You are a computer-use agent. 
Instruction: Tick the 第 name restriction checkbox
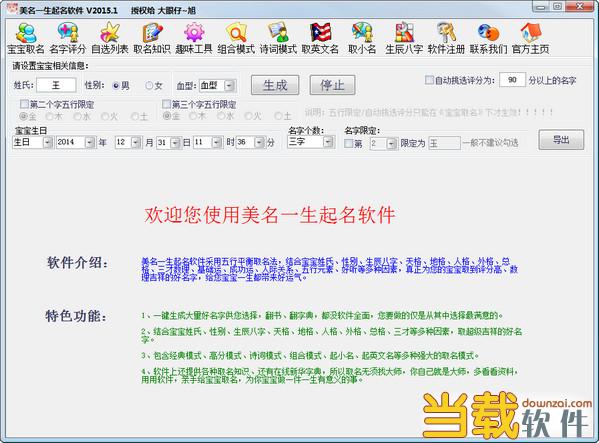pos(348,144)
